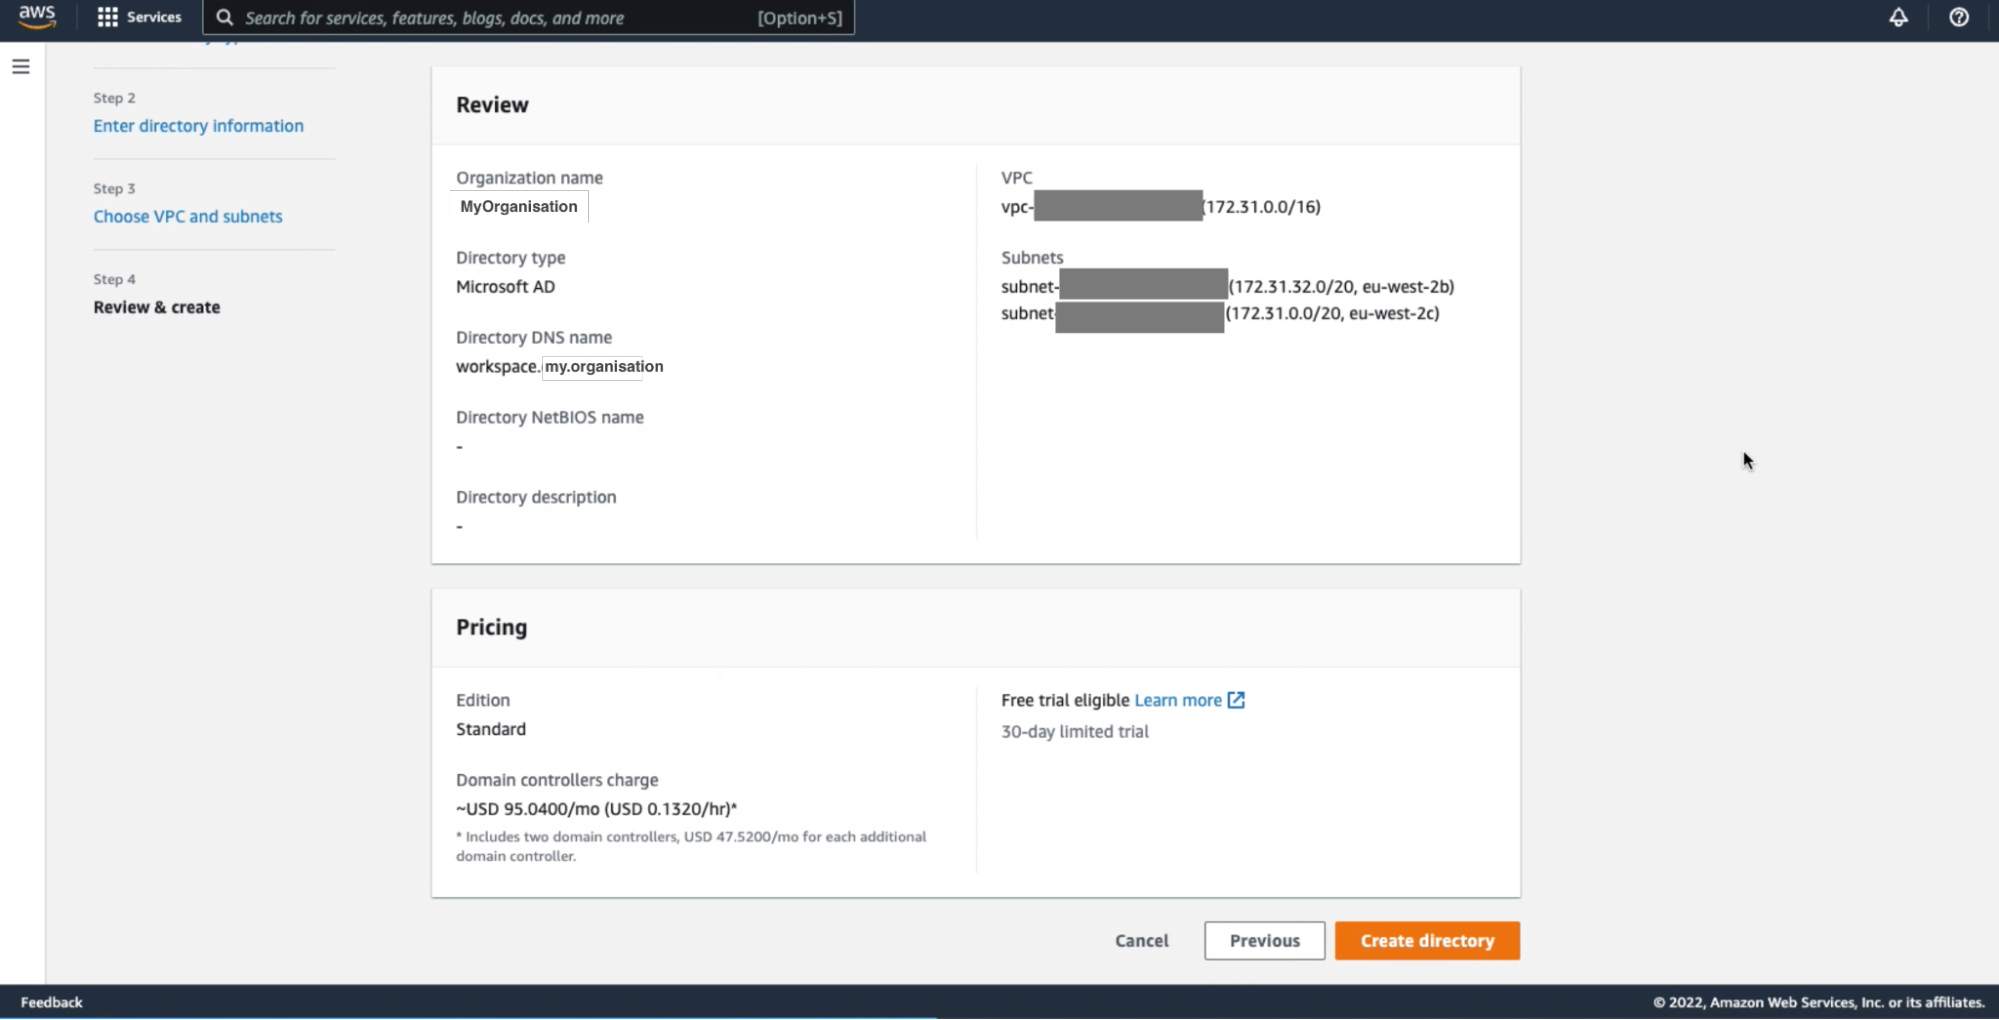Open the help question mark menu

(x=1958, y=17)
